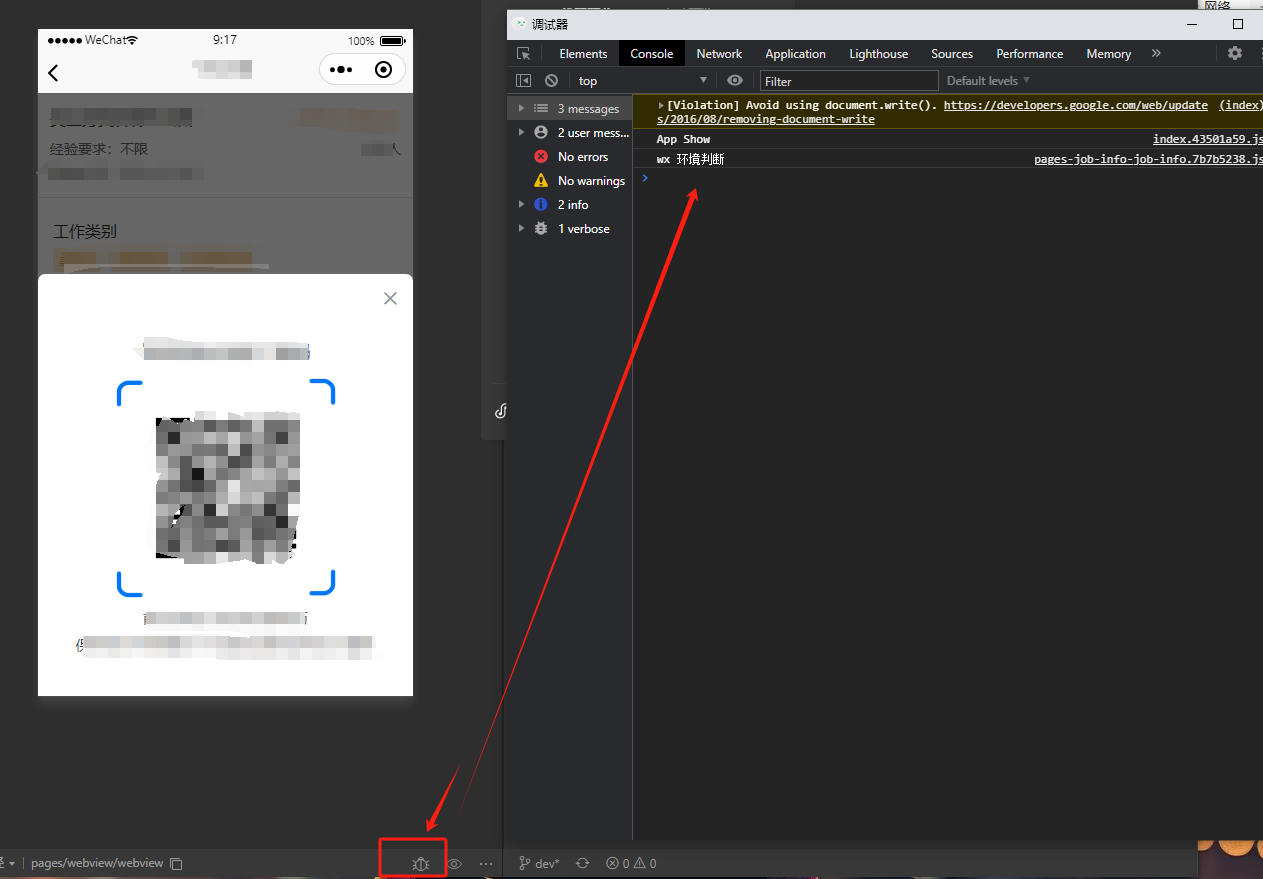Select the 1 verbose filter row
1263x879 pixels.
point(570,229)
